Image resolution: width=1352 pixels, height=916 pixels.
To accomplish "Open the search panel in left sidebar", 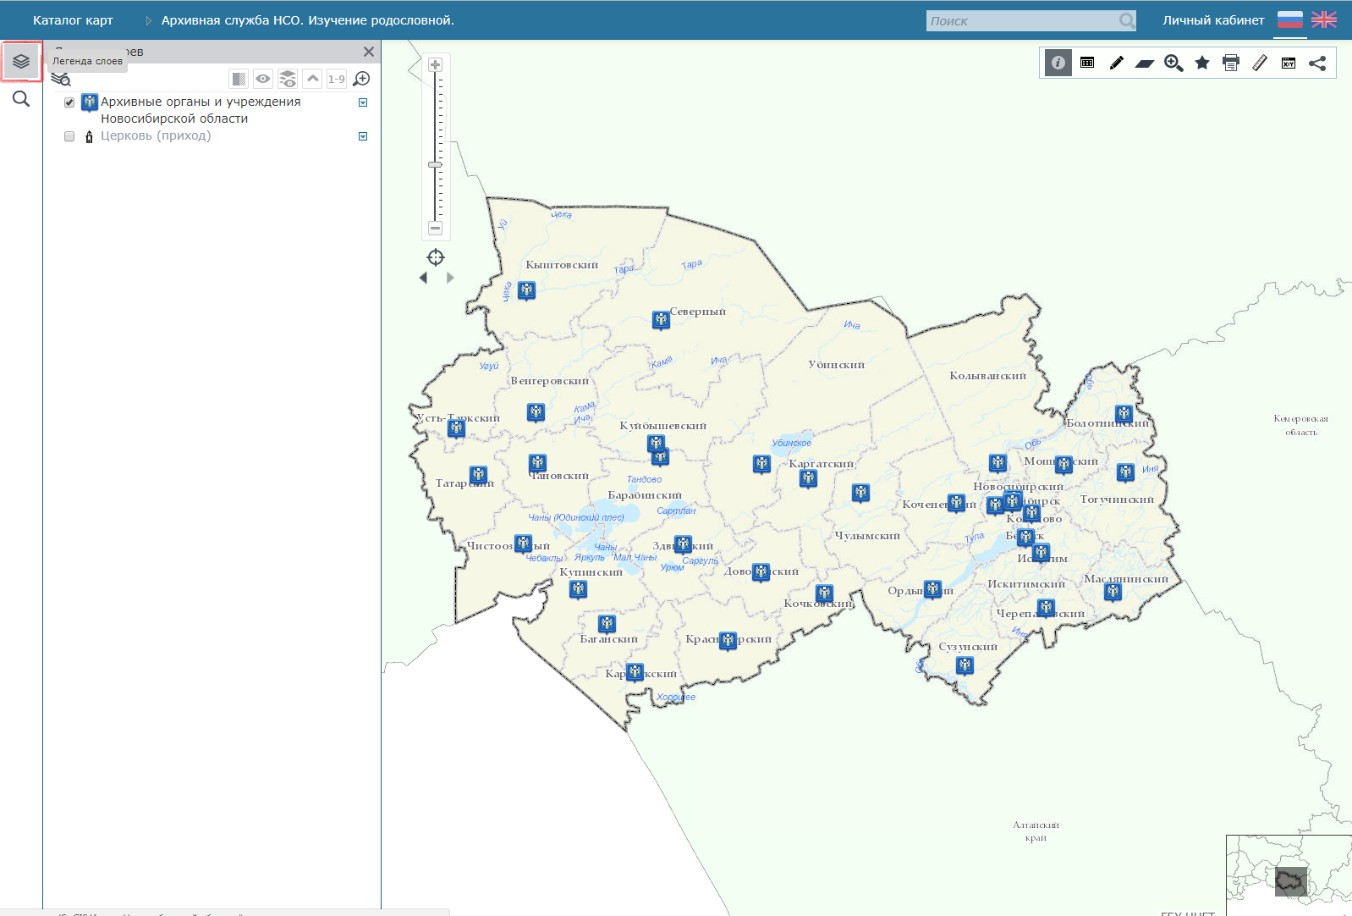I will [x=21, y=99].
